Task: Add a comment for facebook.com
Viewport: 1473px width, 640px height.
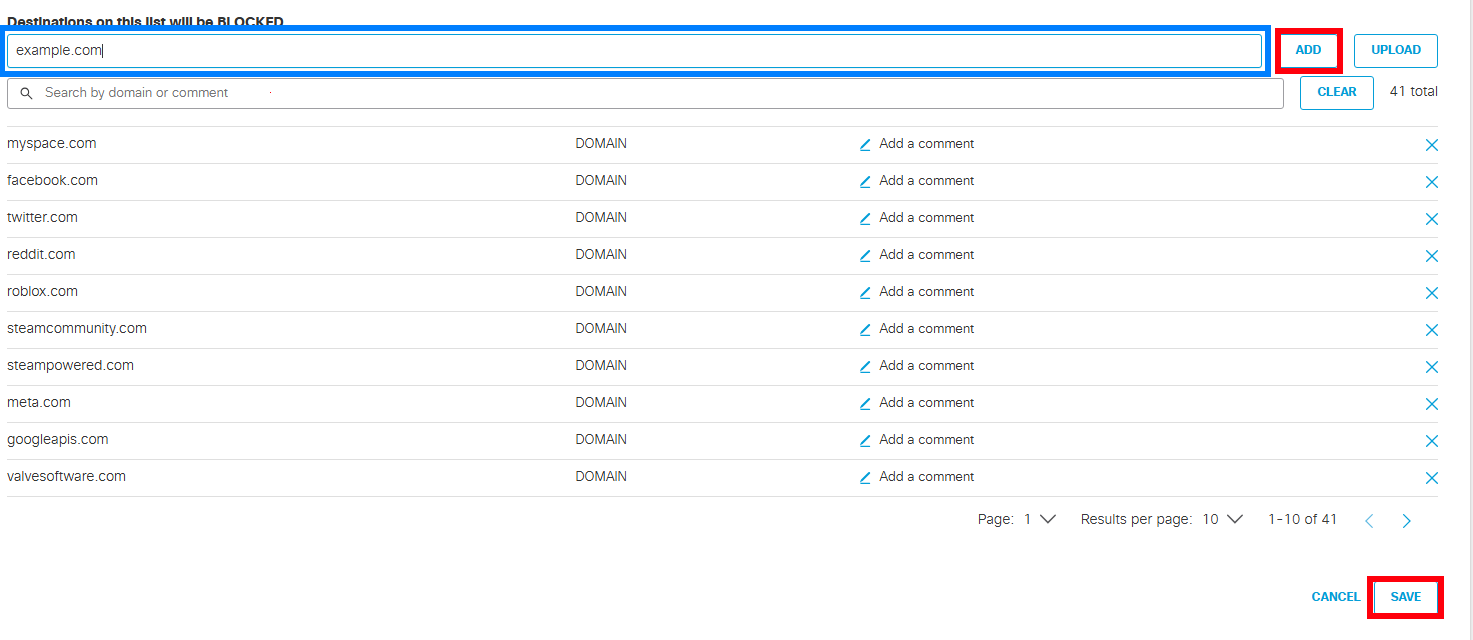Action: (926, 181)
